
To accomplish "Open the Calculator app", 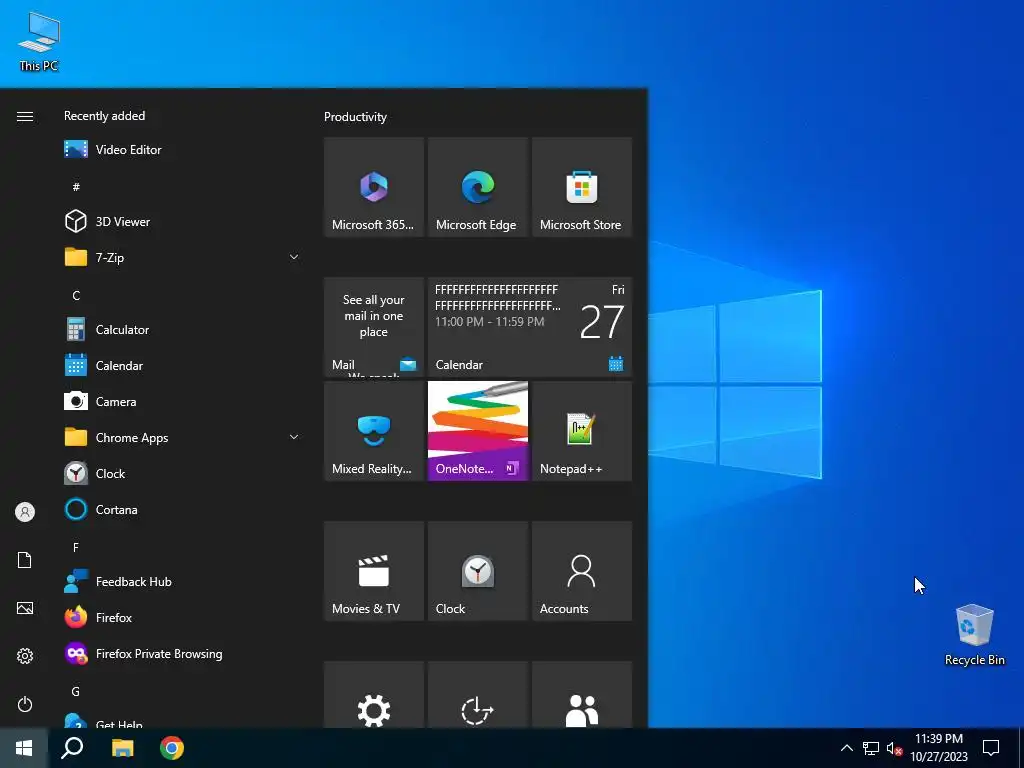I will point(183,330).
